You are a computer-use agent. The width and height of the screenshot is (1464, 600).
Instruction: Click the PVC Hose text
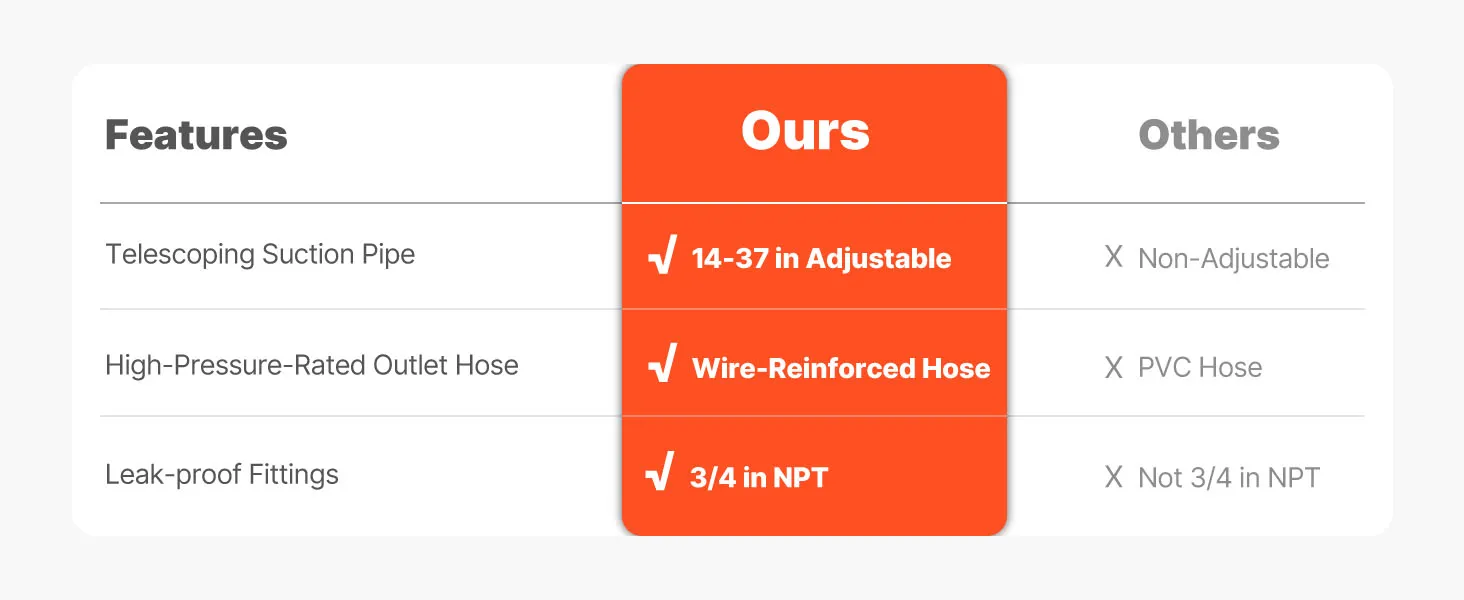point(1200,368)
